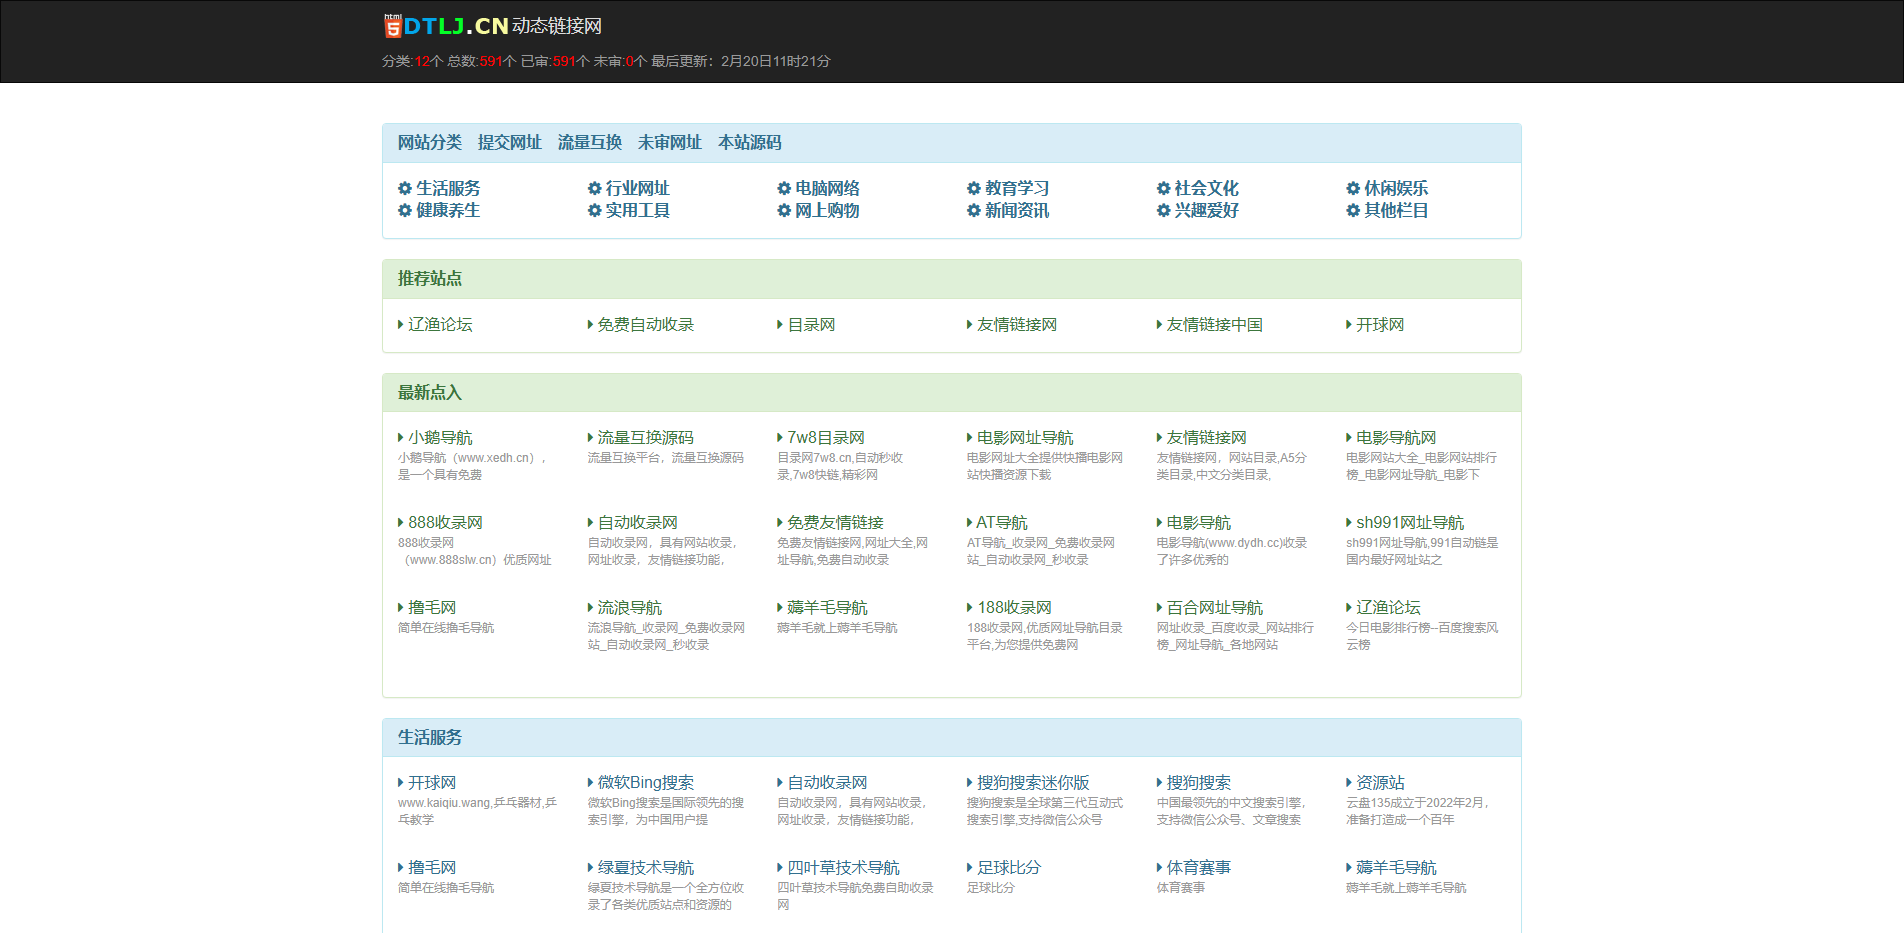Click the gear icon beside 电脑网络 category
The width and height of the screenshot is (1904, 933).
(784, 188)
